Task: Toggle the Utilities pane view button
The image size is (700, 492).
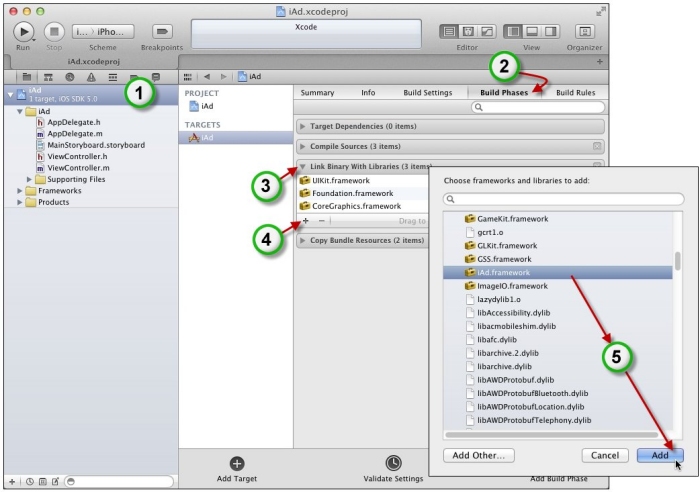Action: coord(550,32)
